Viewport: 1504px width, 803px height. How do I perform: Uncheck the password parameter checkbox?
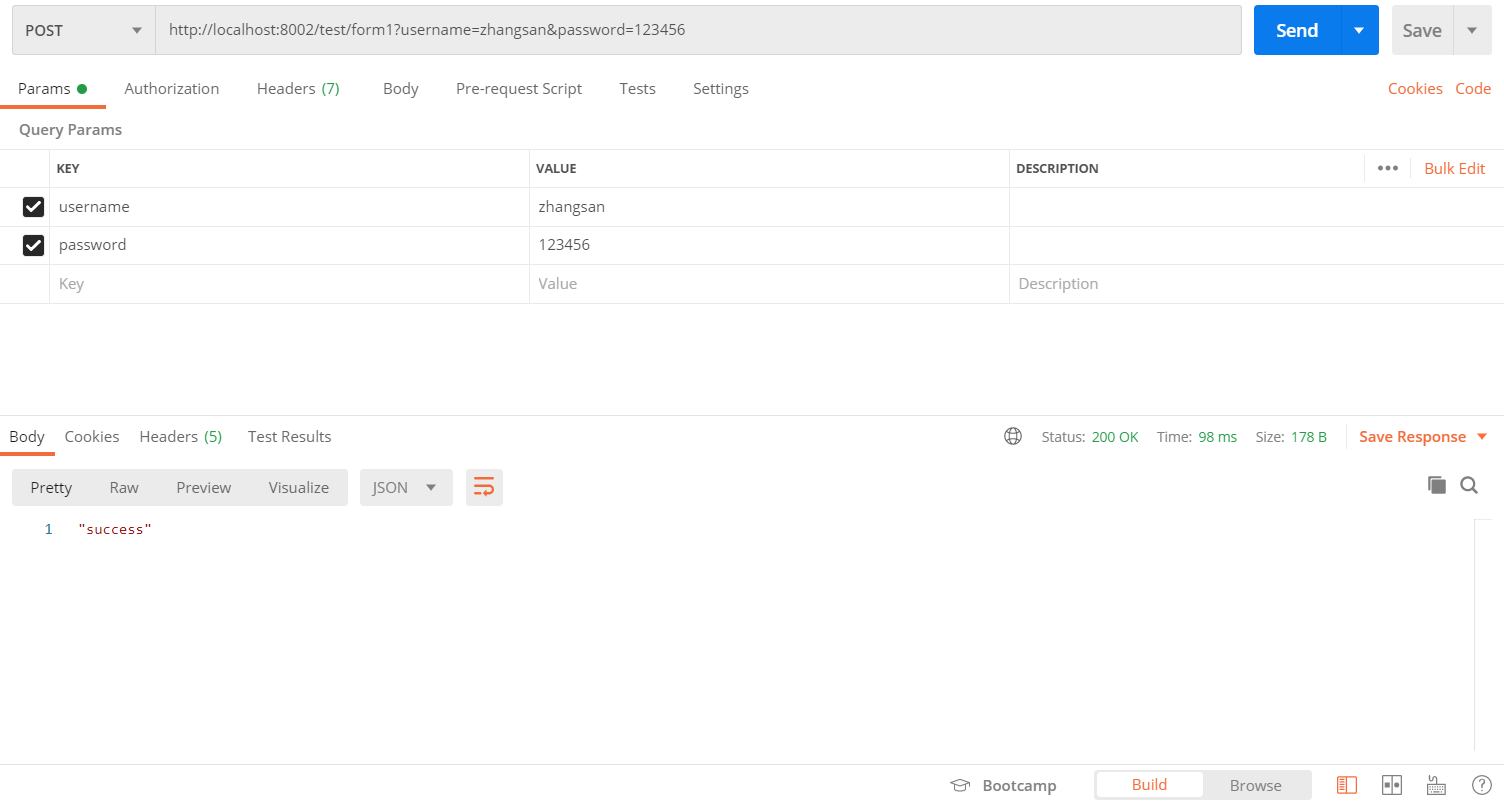point(33,245)
